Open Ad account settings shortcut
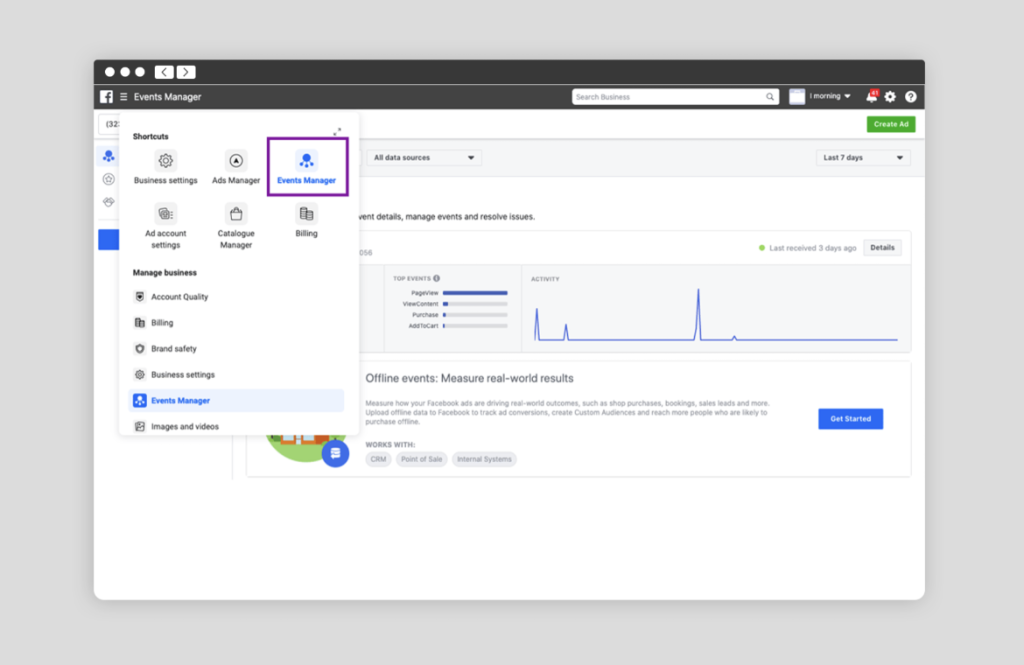The width and height of the screenshot is (1024, 665). 166,213
